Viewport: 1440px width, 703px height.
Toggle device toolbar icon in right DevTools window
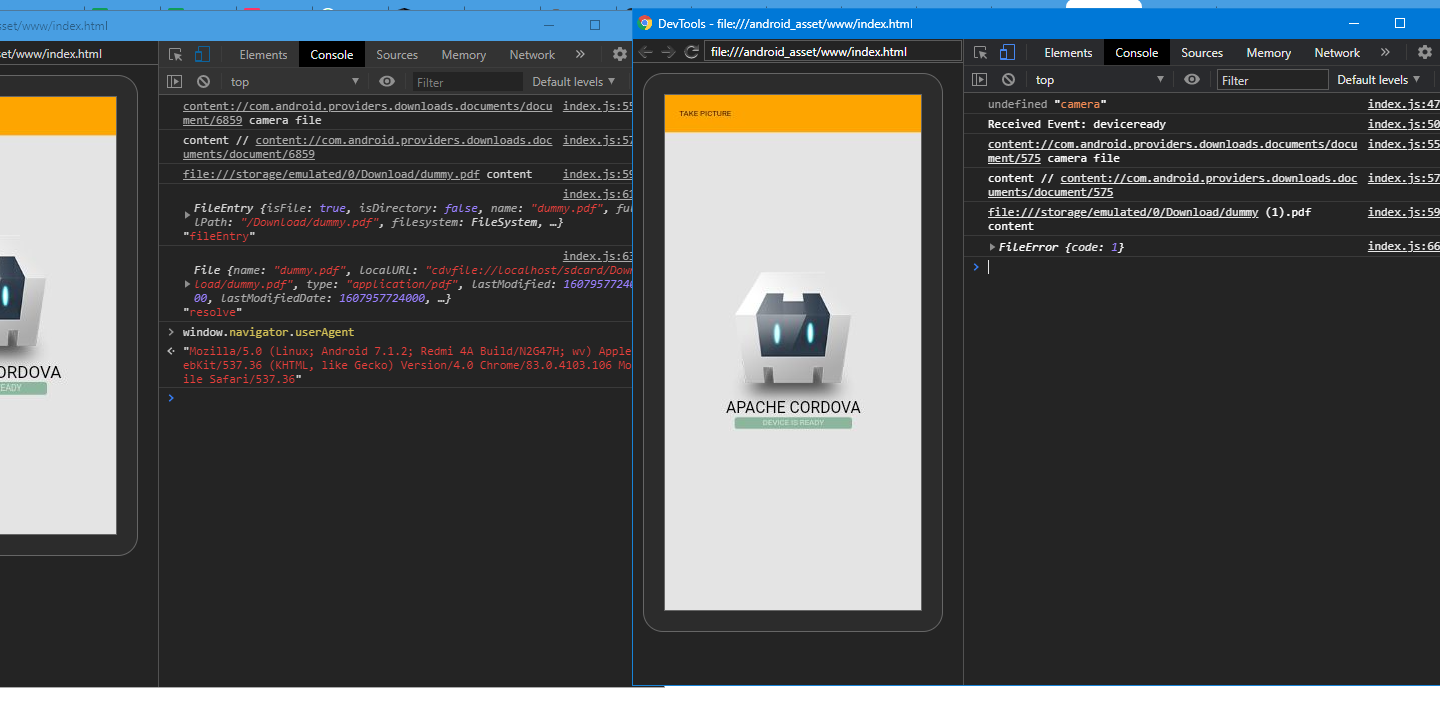[x=1007, y=53]
